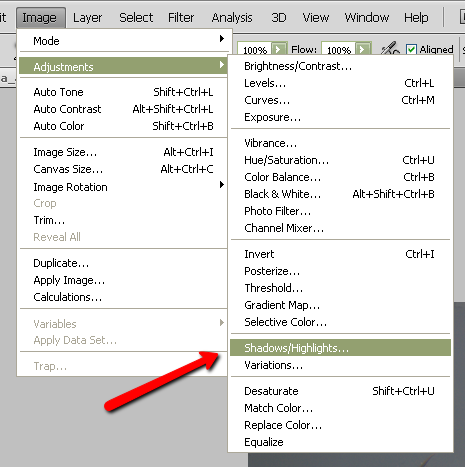This screenshot has height=467, width=465.
Task: Open the Flow percentage dropdown arrow
Action: click(x=363, y=49)
